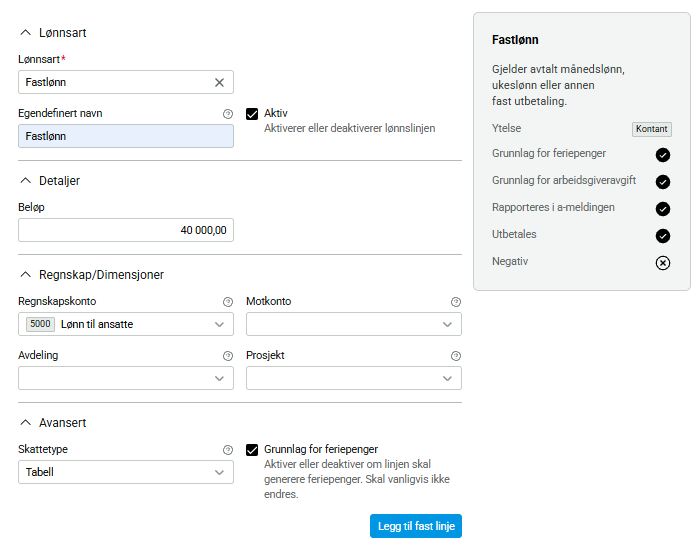This screenshot has height=554, width=694.
Task: Open help icon for Avdeling
Action: tap(227, 356)
